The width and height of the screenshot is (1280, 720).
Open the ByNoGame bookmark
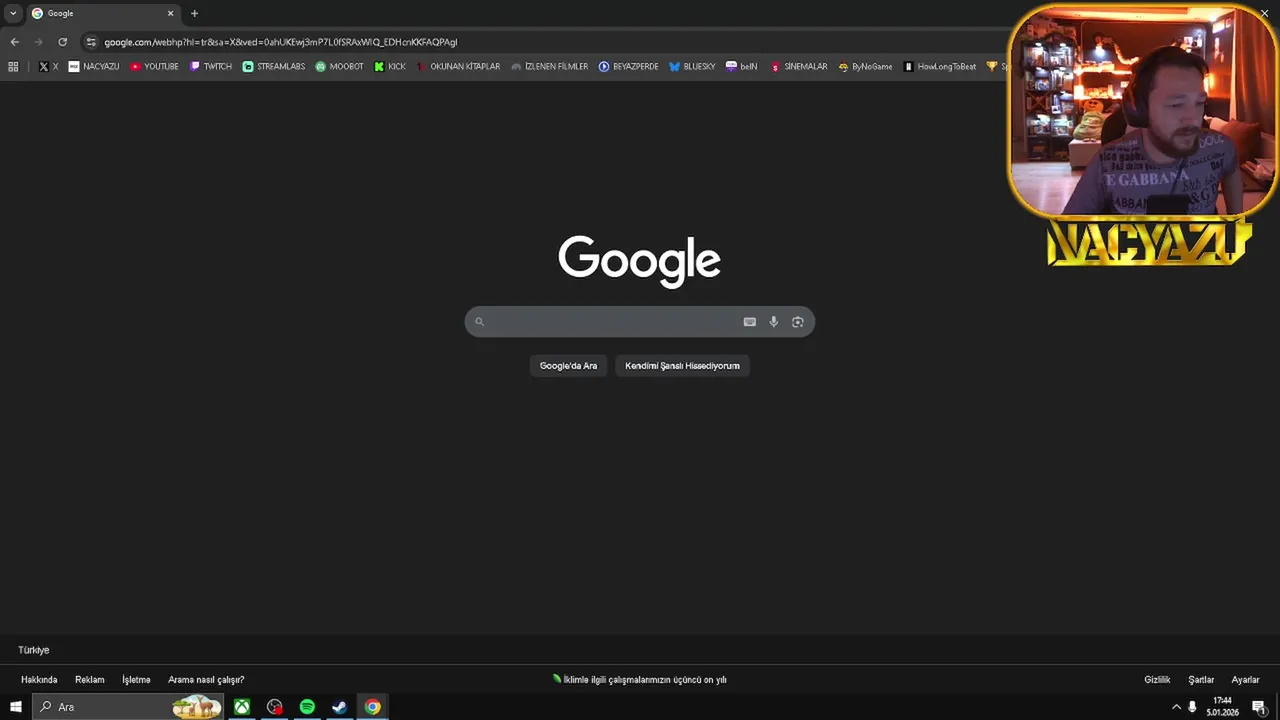click(x=865, y=66)
